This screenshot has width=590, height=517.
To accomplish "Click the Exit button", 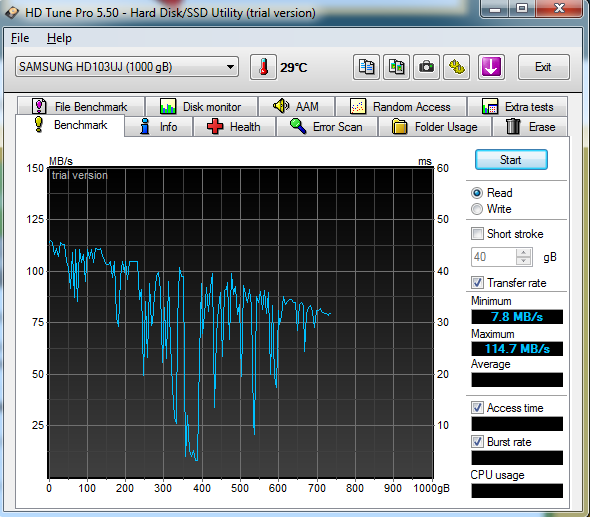I will 544,67.
